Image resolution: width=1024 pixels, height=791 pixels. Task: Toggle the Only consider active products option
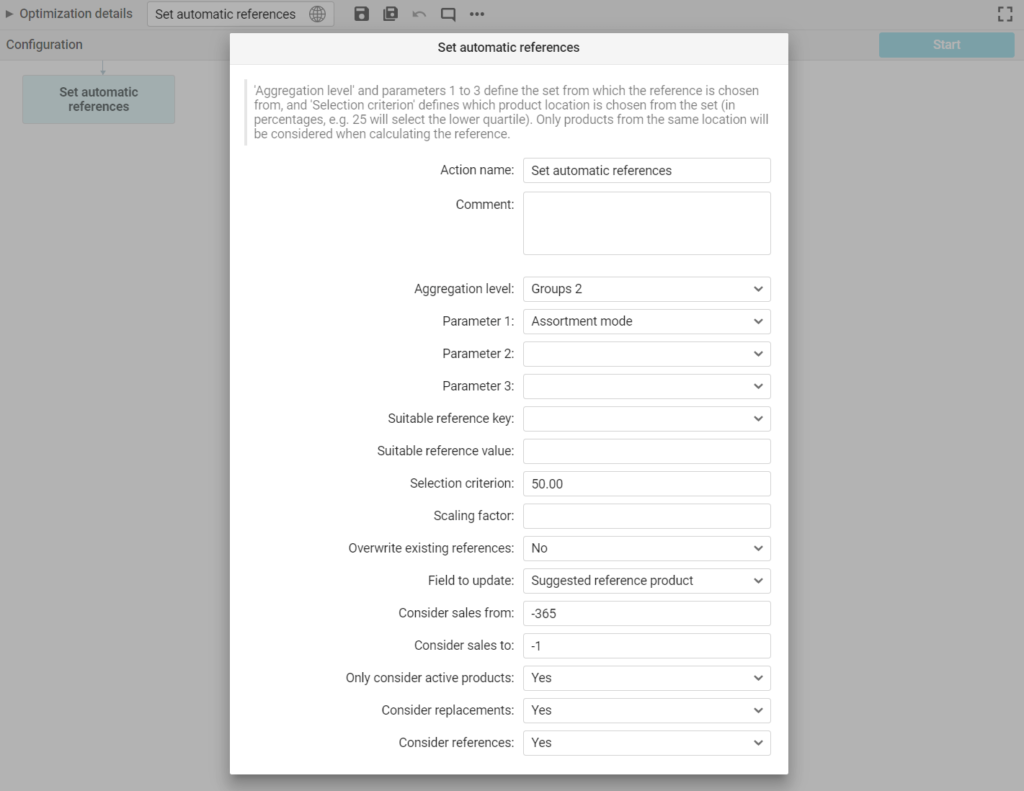click(x=646, y=677)
